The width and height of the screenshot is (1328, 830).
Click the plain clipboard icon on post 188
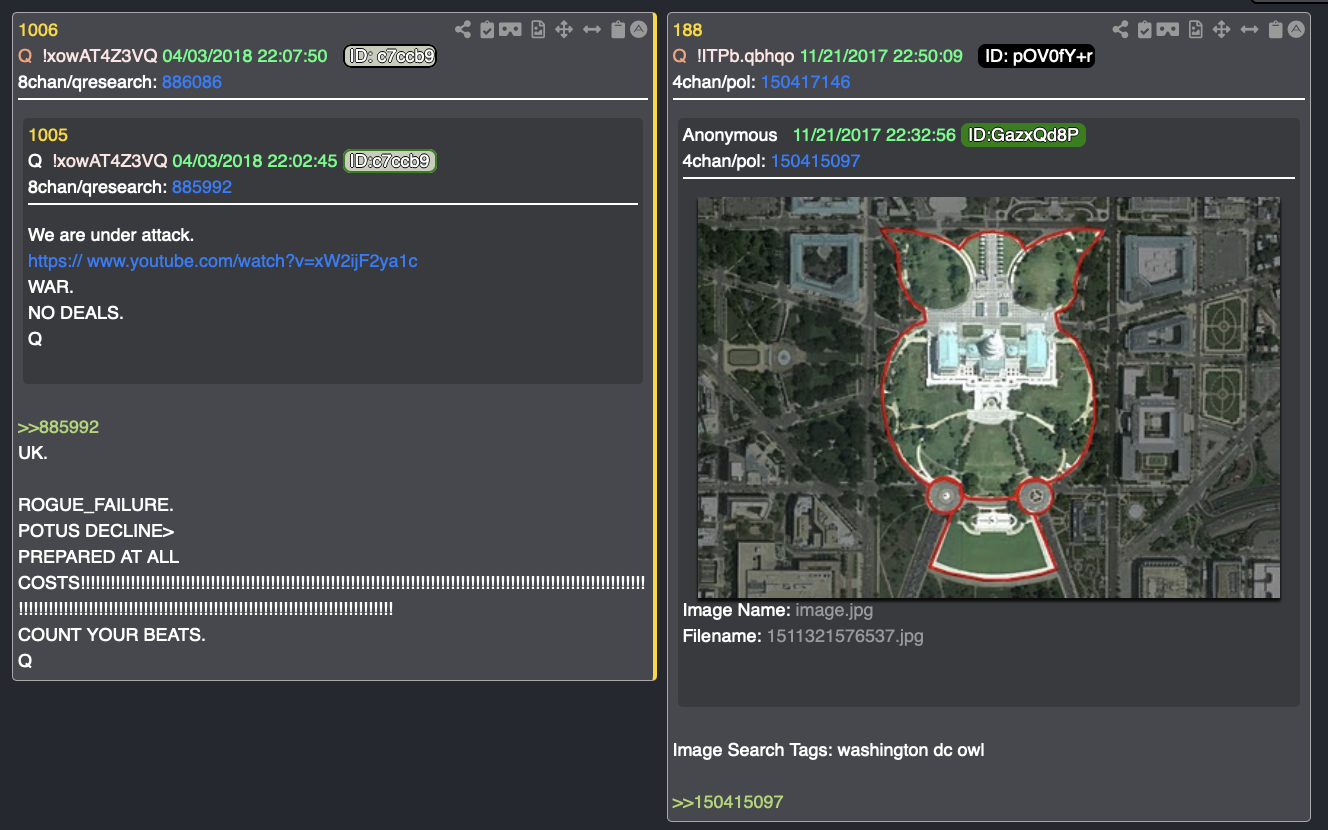coord(1276,30)
